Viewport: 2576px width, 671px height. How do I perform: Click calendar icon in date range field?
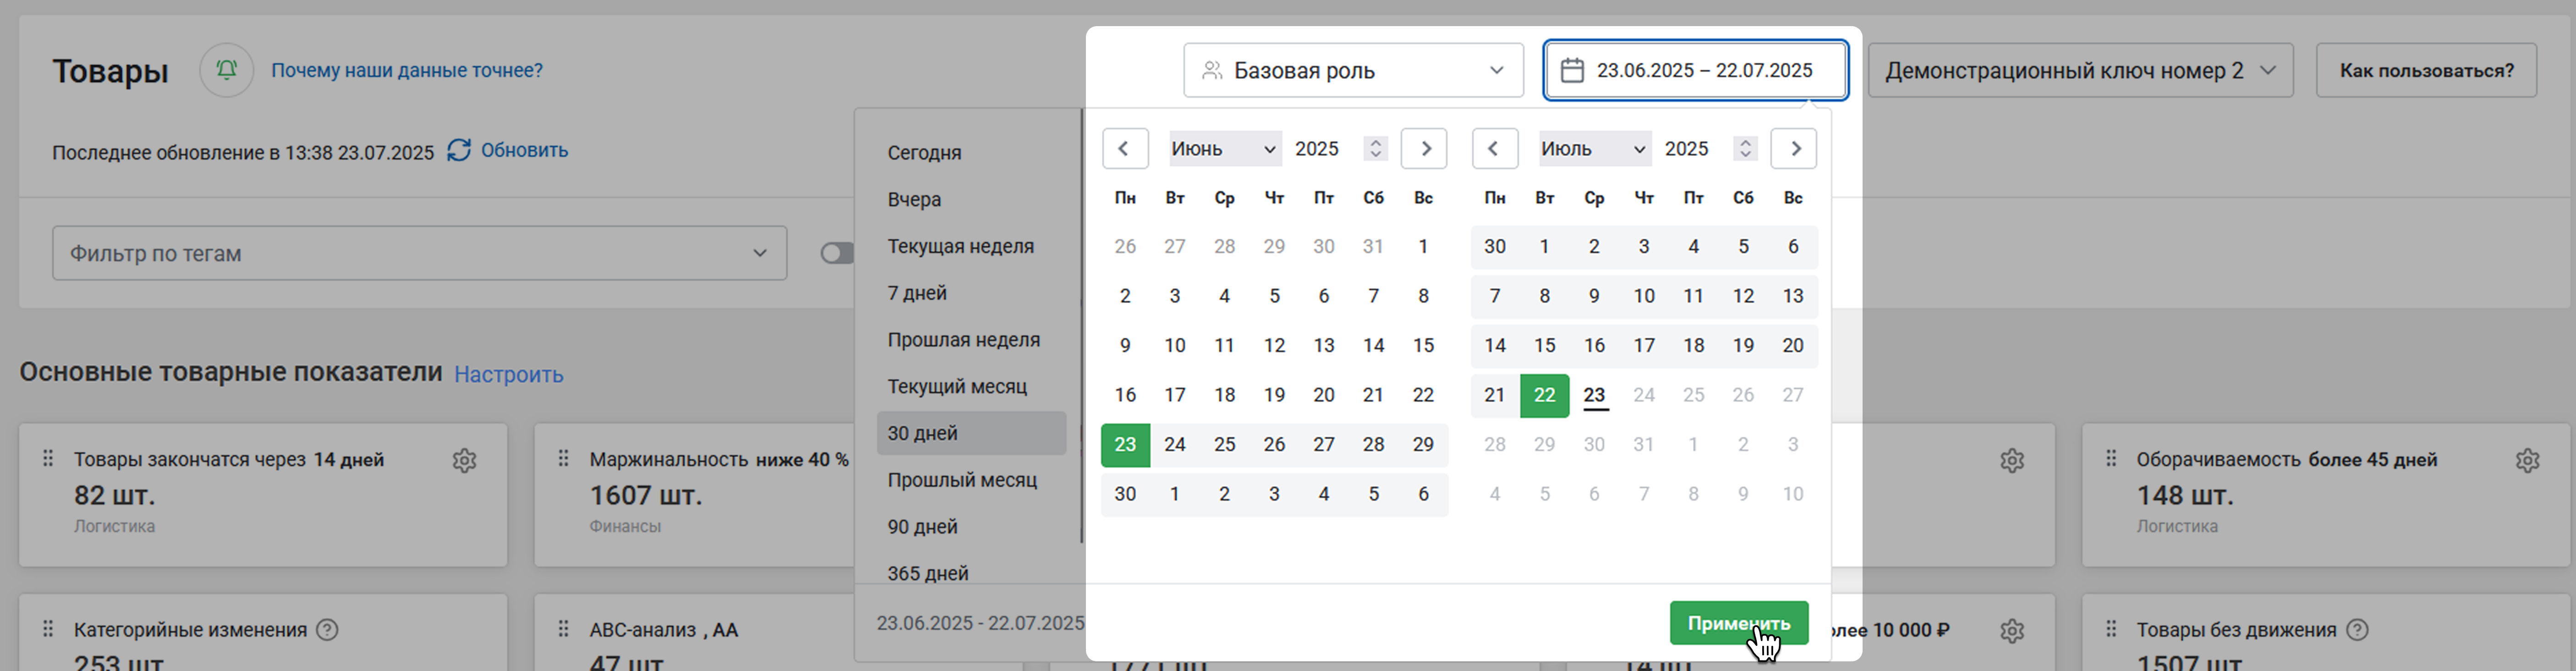1572,70
